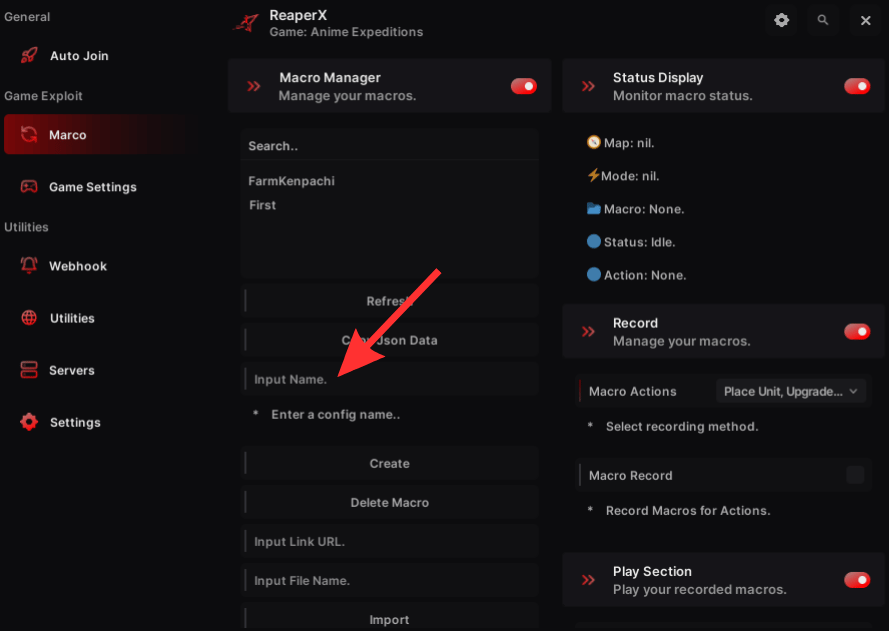The width and height of the screenshot is (889, 631).
Task: Click the Servers stack icon
Action: tap(29, 370)
